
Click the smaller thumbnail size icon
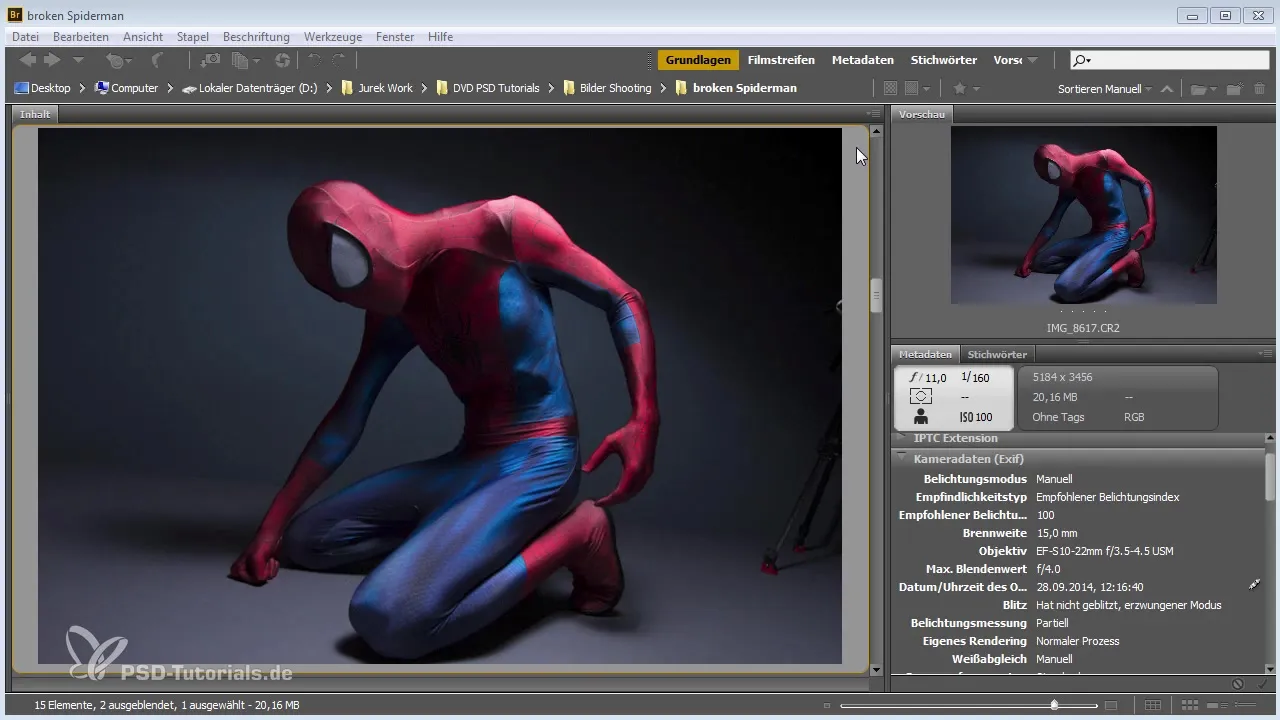(827, 706)
